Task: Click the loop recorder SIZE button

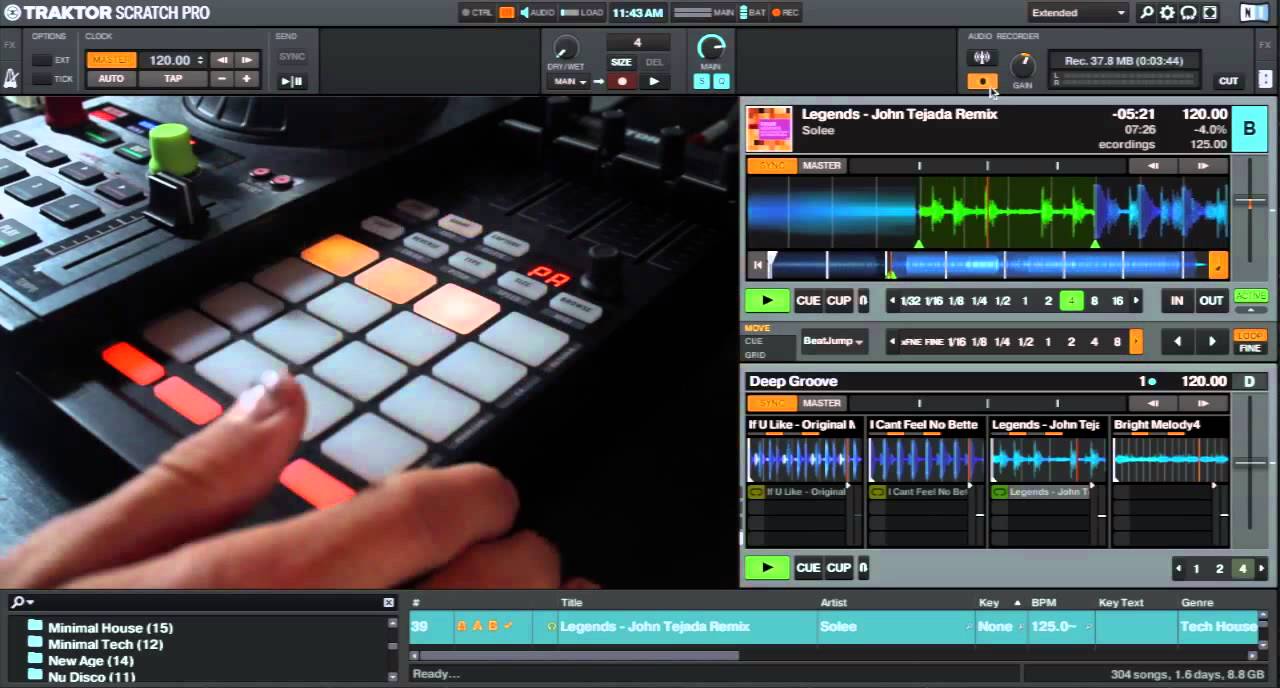Action: [x=621, y=62]
